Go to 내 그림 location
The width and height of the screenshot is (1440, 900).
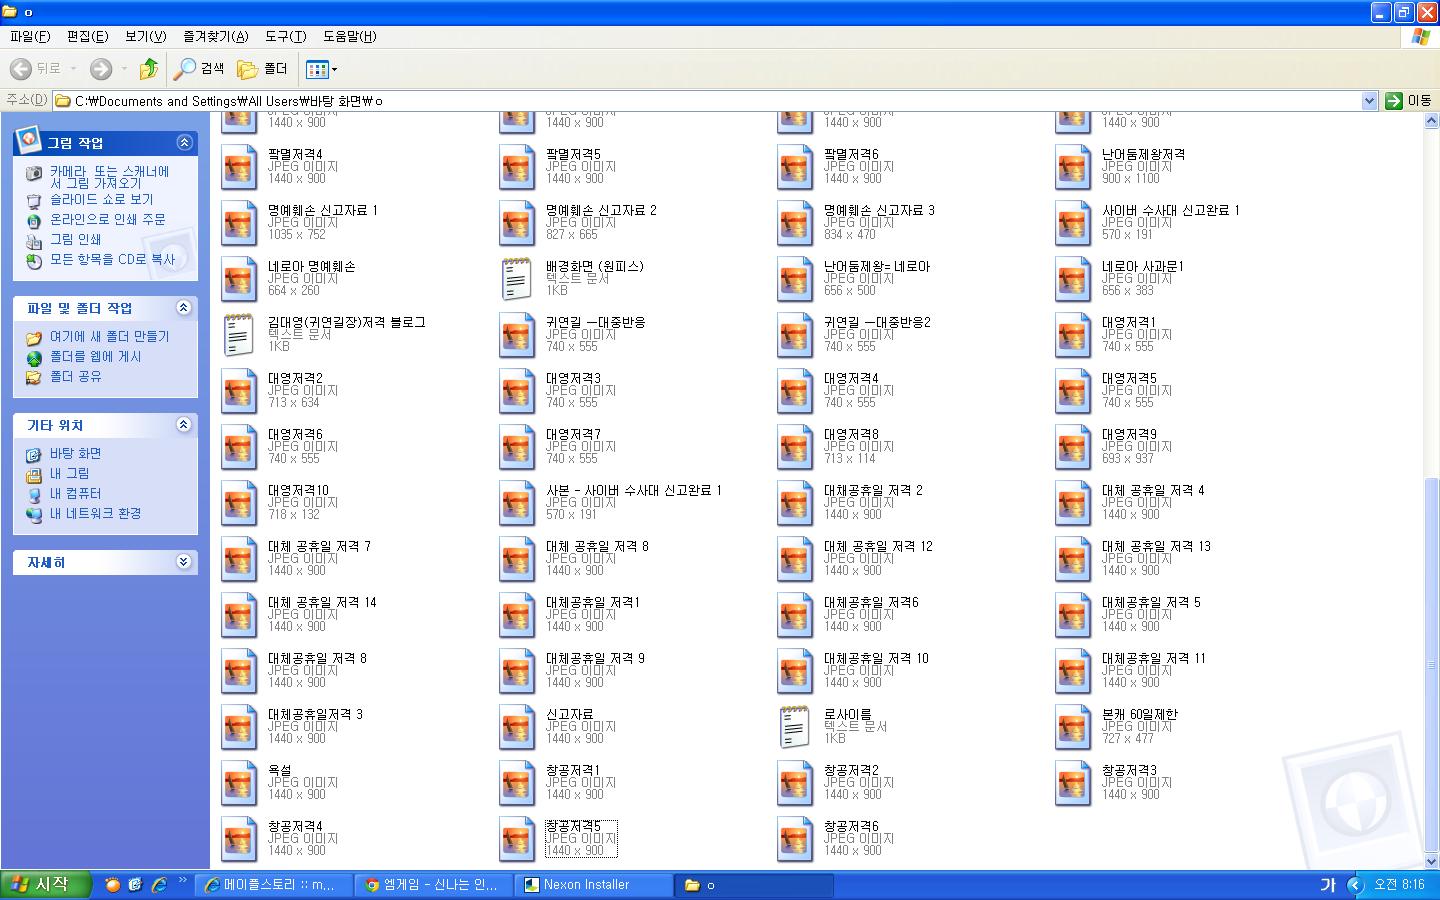[x=70, y=473]
